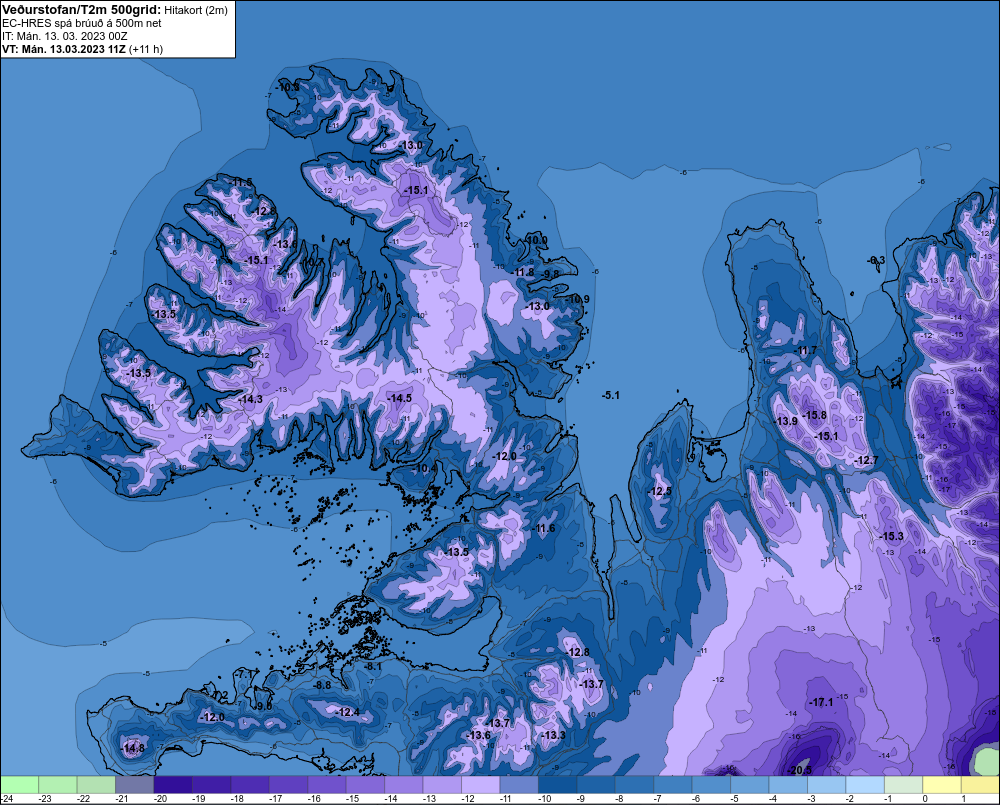The image size is (1000, 805).
Task: Pick the -13 lavender legend swatch
Action: click(x=442, y=784)
